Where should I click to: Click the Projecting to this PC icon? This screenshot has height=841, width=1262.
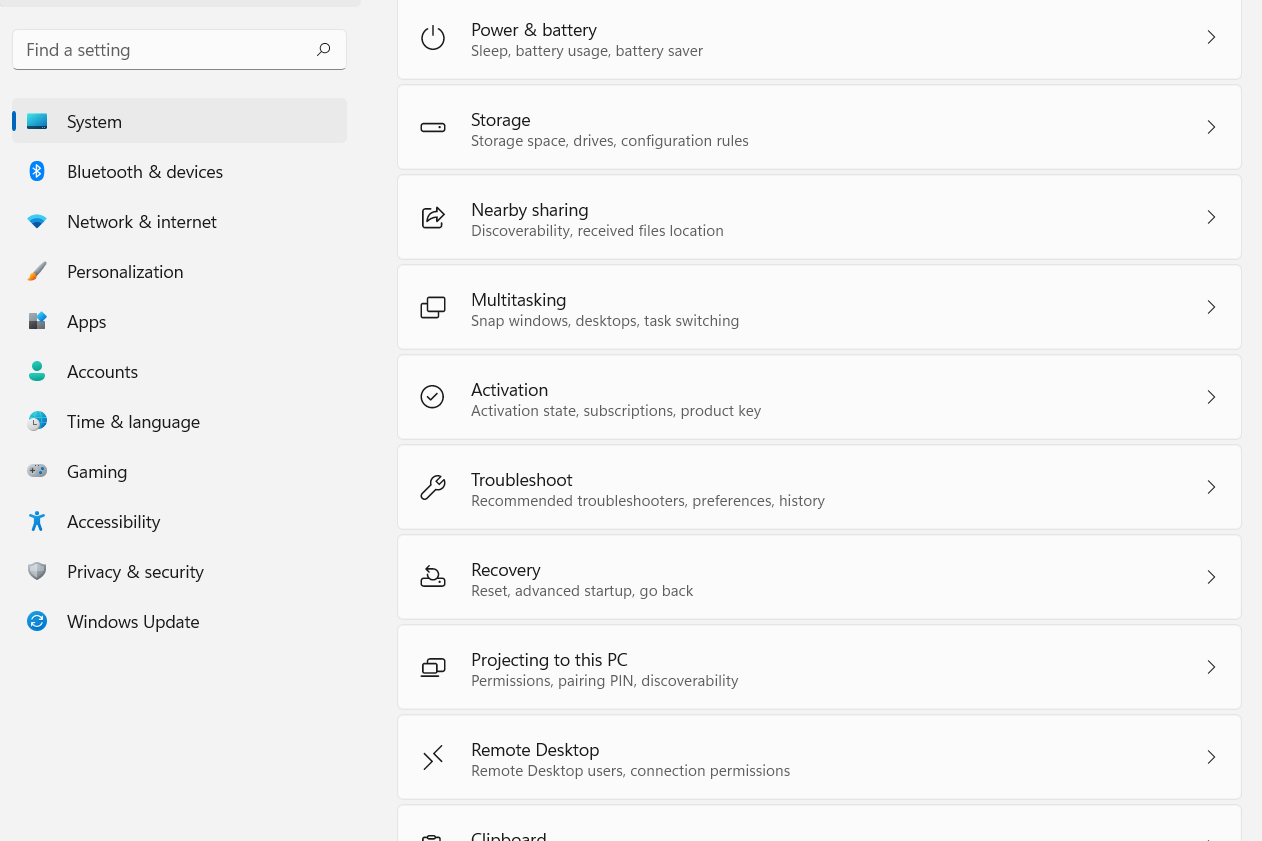[432, 668]
